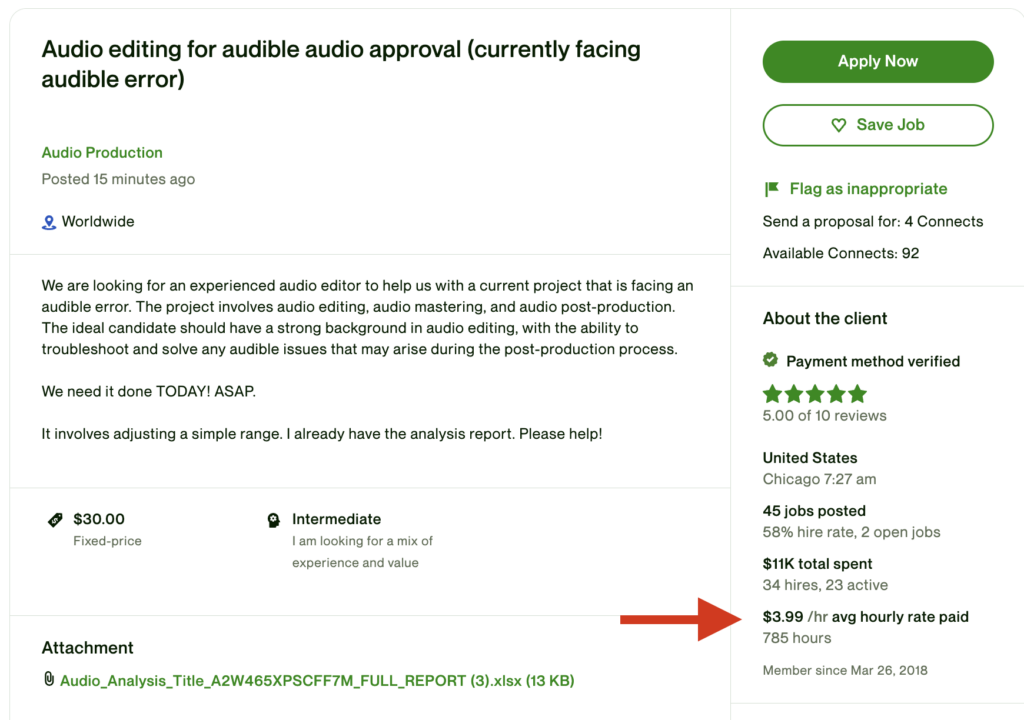The width and height of the screenshot is (1024, 720).
Task: Click the Apply Now button
Action: point(877,62)
